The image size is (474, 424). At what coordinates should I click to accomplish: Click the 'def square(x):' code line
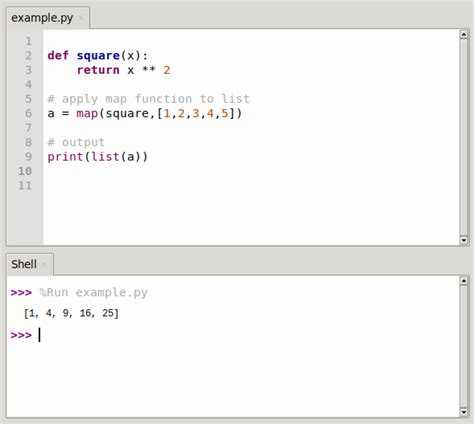pyautogui.click(x=97, y=56)
